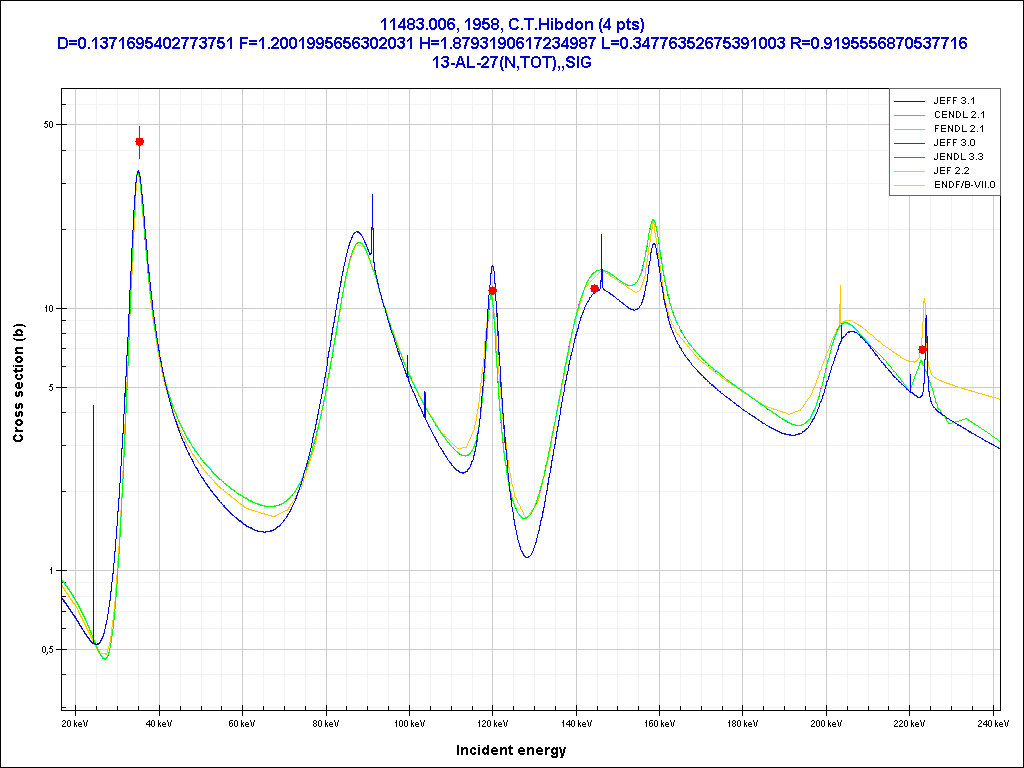
Task: Click the red data point near 35 keV
Action: tap(140, 142)
